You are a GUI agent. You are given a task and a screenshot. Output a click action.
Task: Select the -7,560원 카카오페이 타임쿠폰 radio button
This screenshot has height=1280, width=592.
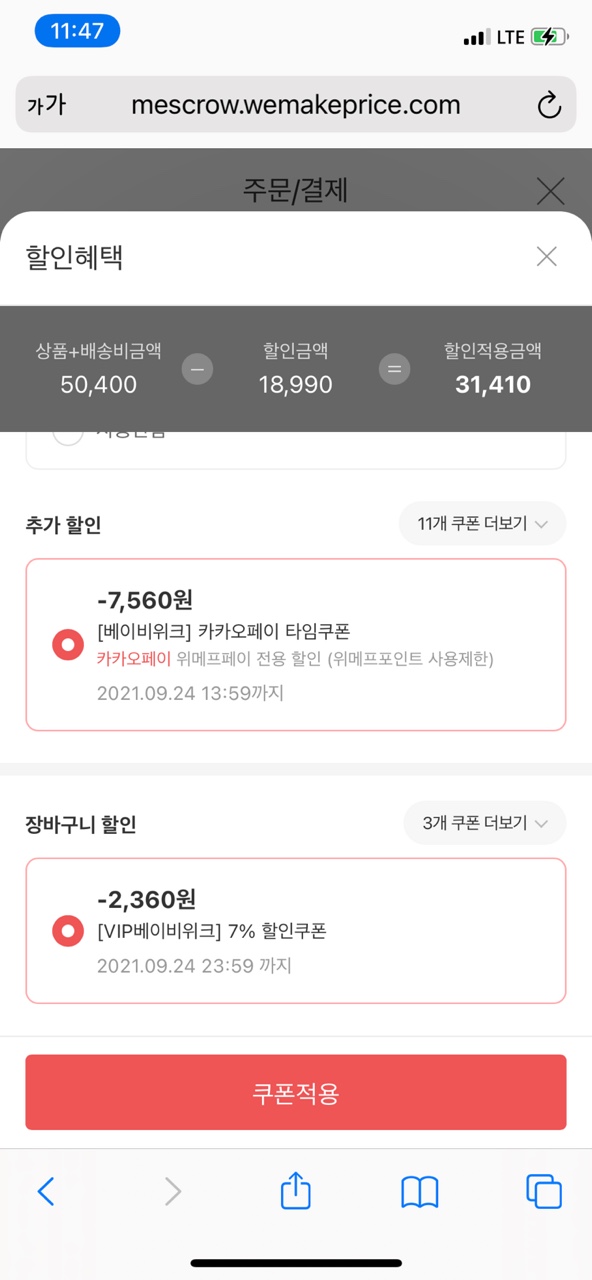point(68,645)
